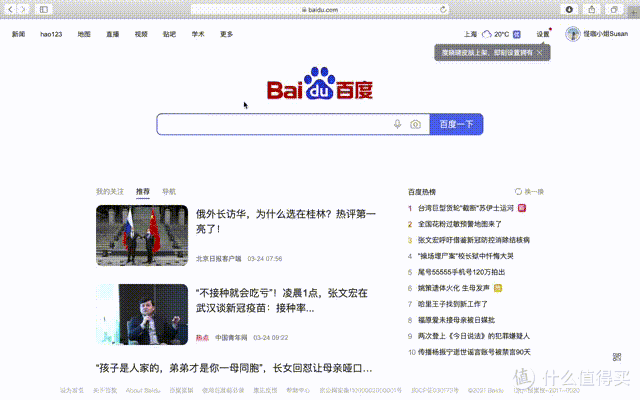Open headline 俄外长访华，为什么选在桂林

point(286,221)
